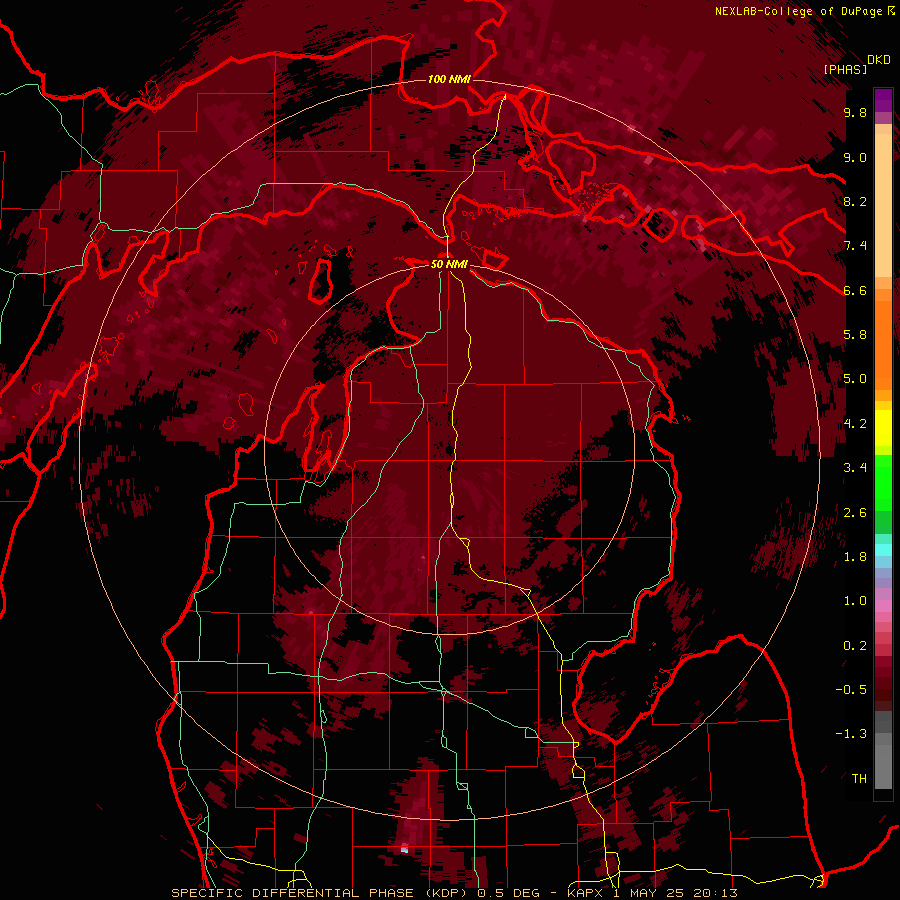The image size is (900, 900).
Task: Click the cyan high-KDP pixel in the southern echo
Action: pos(404,849)
